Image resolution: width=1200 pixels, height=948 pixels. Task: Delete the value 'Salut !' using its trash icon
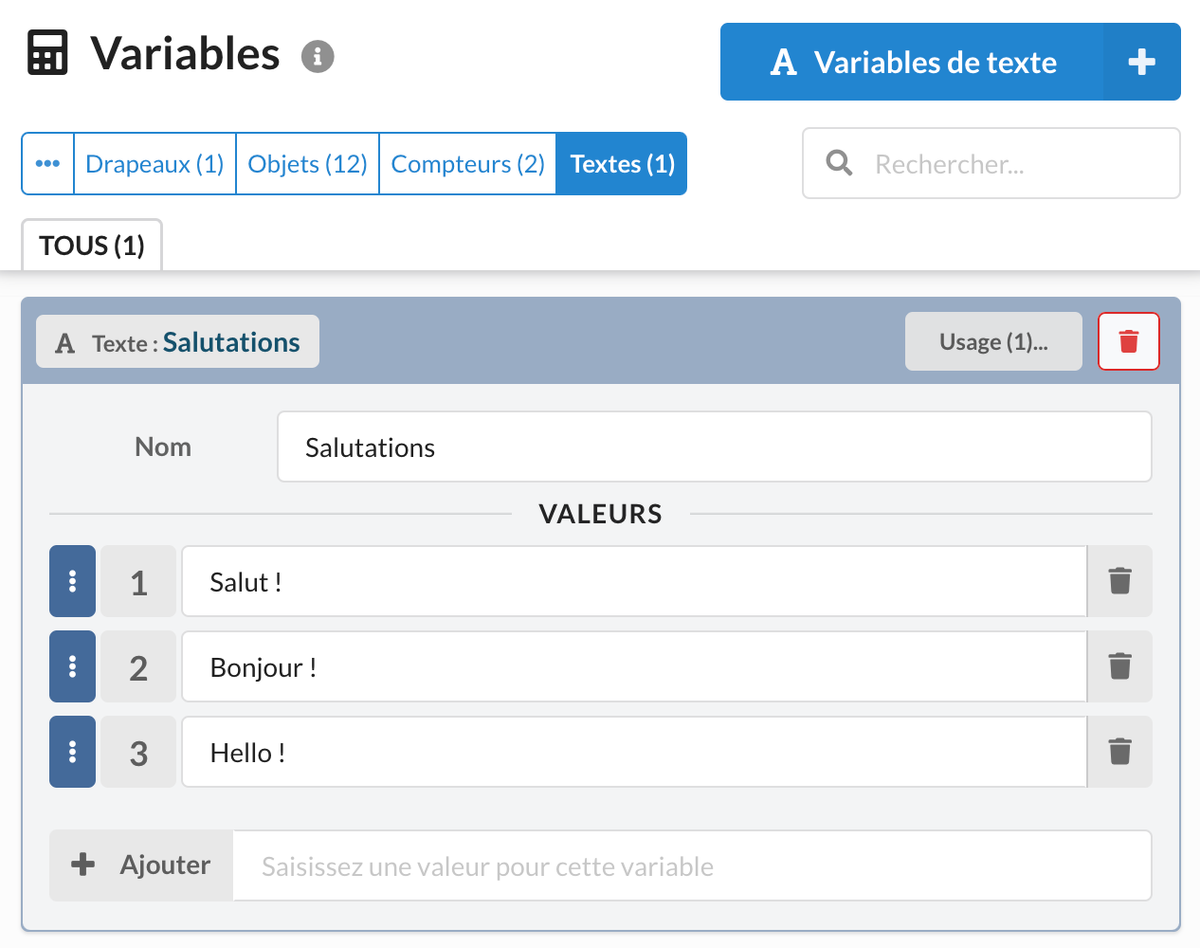1118,581
